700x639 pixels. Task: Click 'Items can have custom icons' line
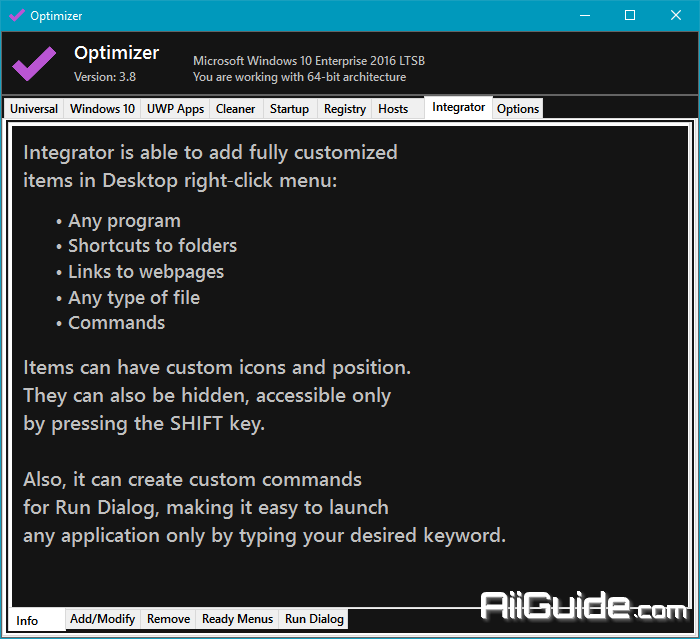coord(217,368)
